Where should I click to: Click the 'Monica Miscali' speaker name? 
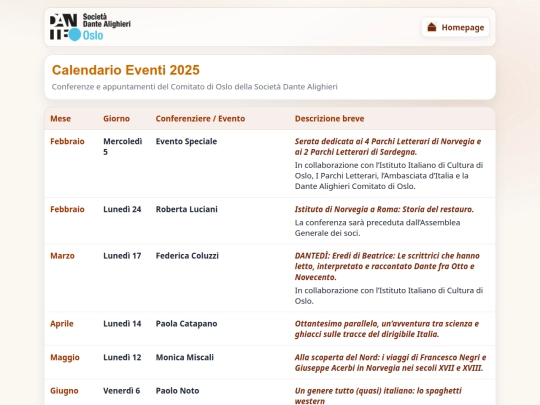(185, 357)
